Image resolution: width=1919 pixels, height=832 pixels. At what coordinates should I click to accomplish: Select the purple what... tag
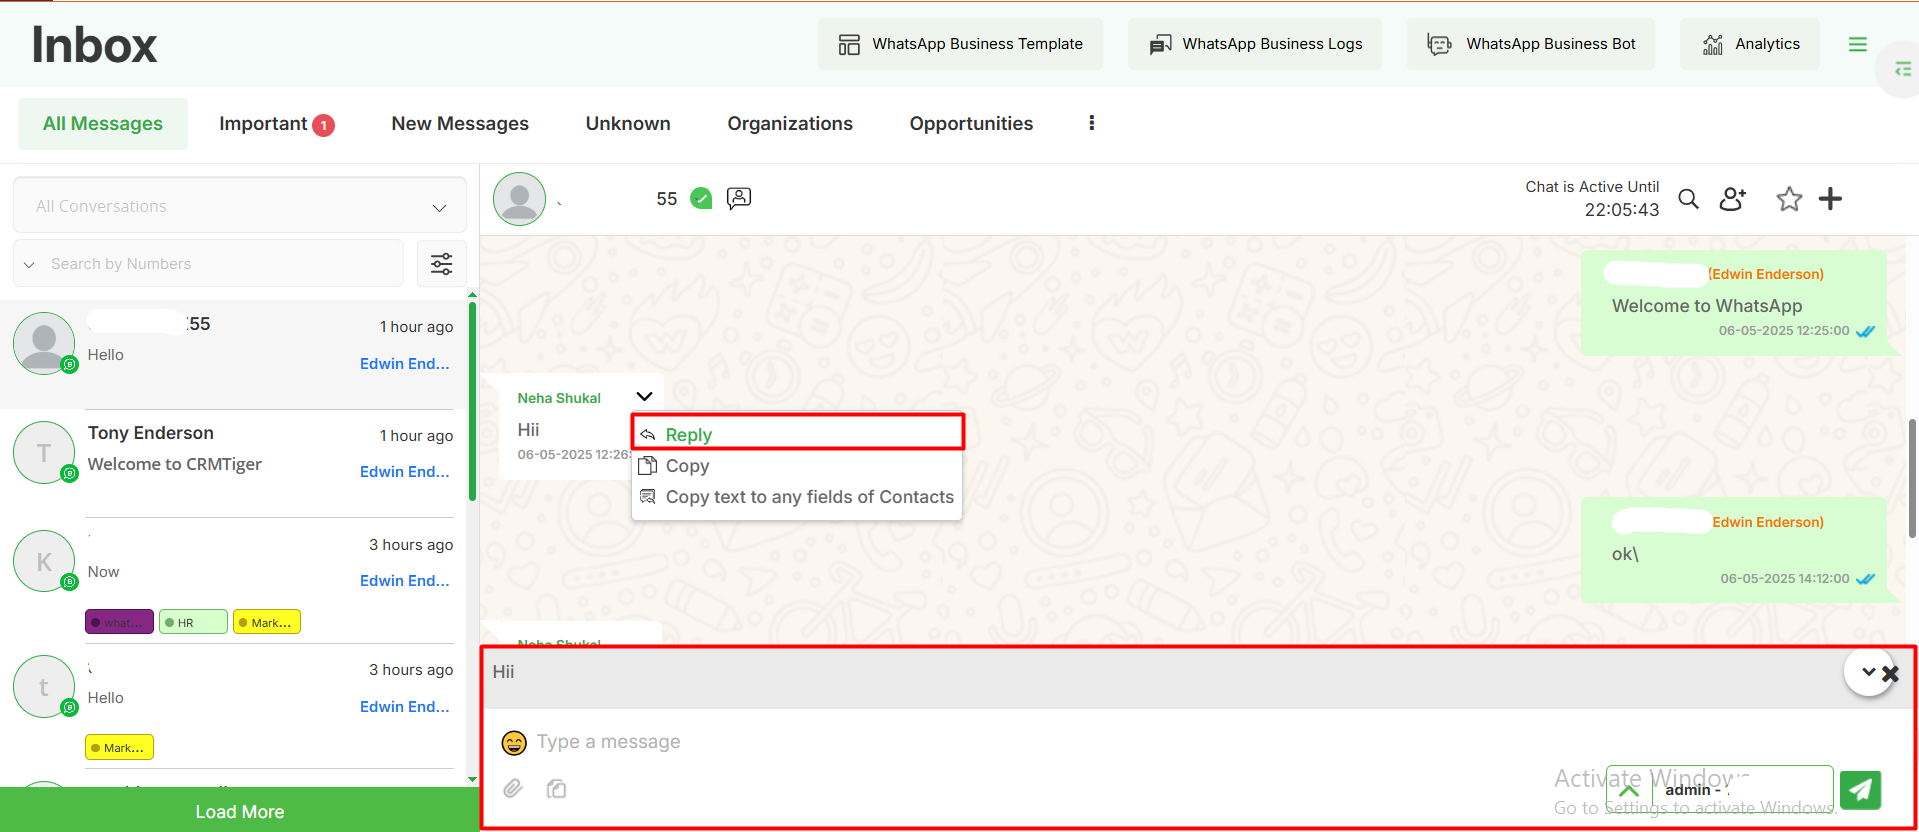click(x=119, y=622)
